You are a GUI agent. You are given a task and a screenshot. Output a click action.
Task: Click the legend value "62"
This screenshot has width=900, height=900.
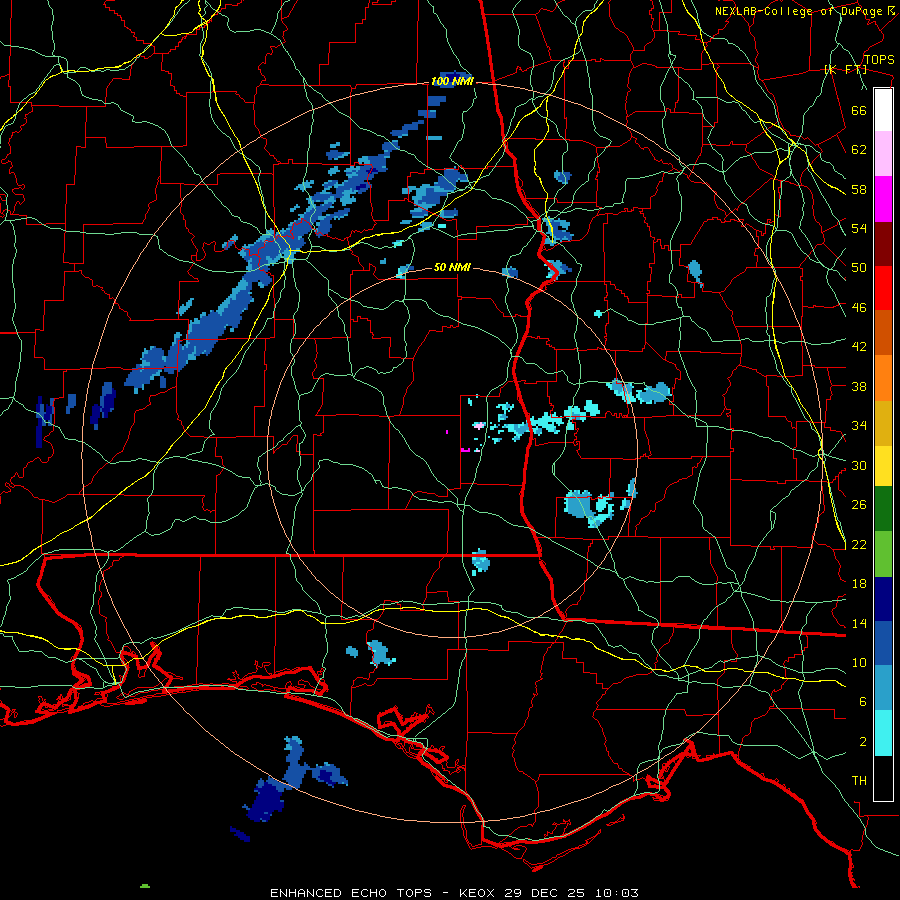(x=859, y=150)
